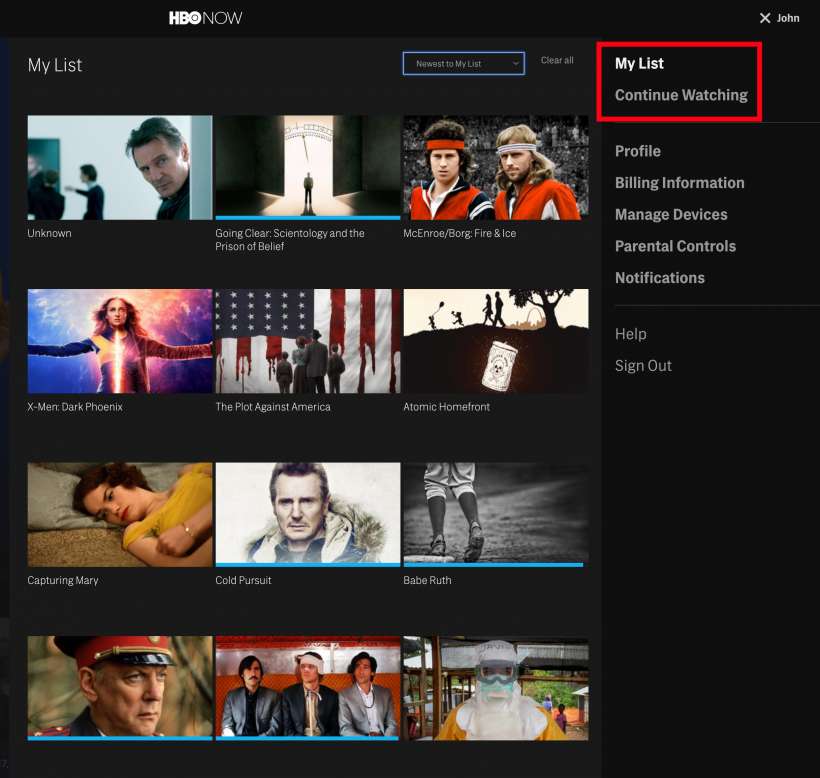Click the Going Clear: Scientology title text
The image size is (820, 778).
(x=290, y=239)
